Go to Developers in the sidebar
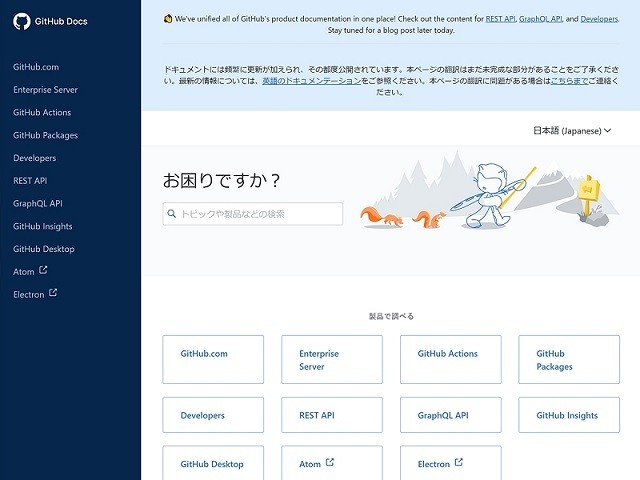640x480 pixels. 35,158
